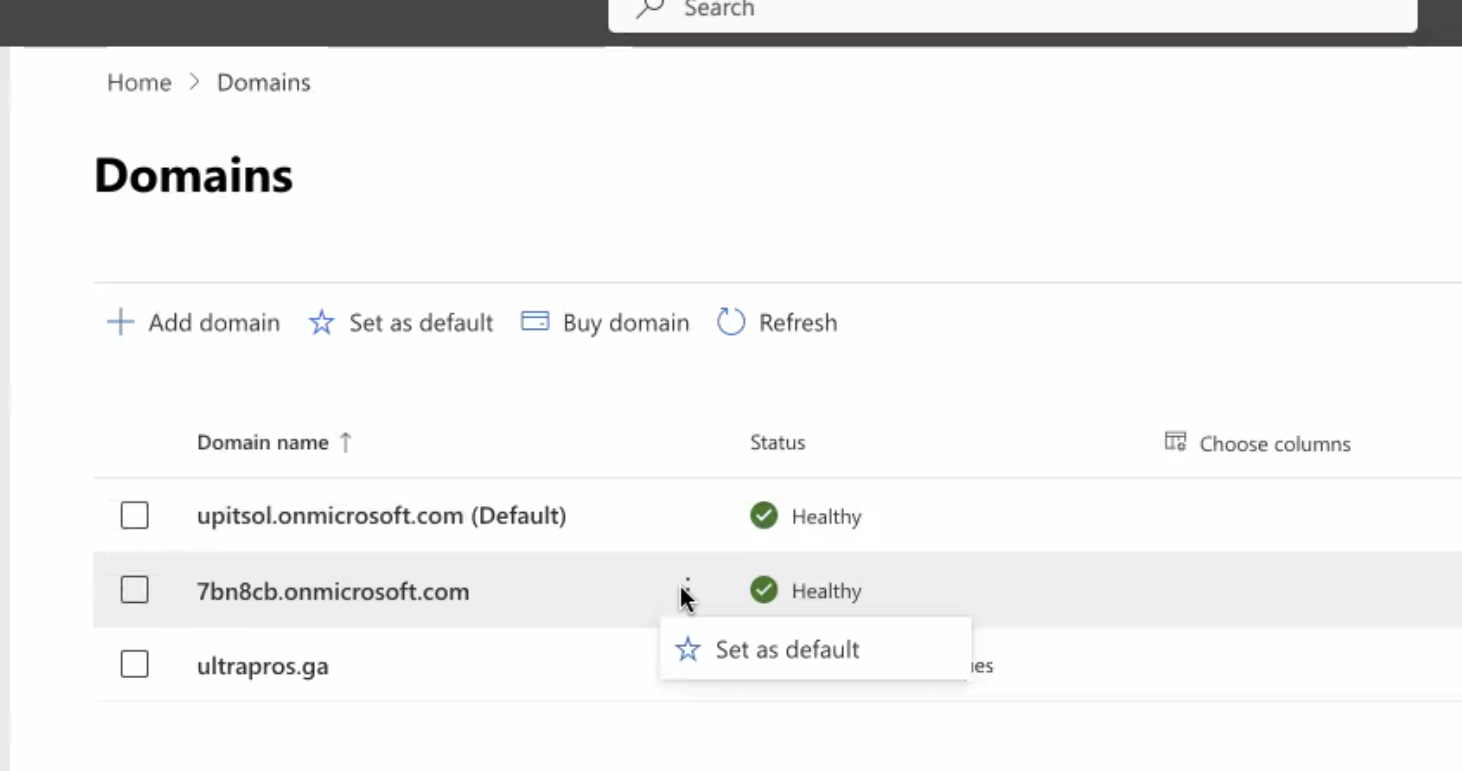Click the Refresh circular arrow icon
Image resolution: width=1462 pixels, height=771 pixels.
coord(730,322)
